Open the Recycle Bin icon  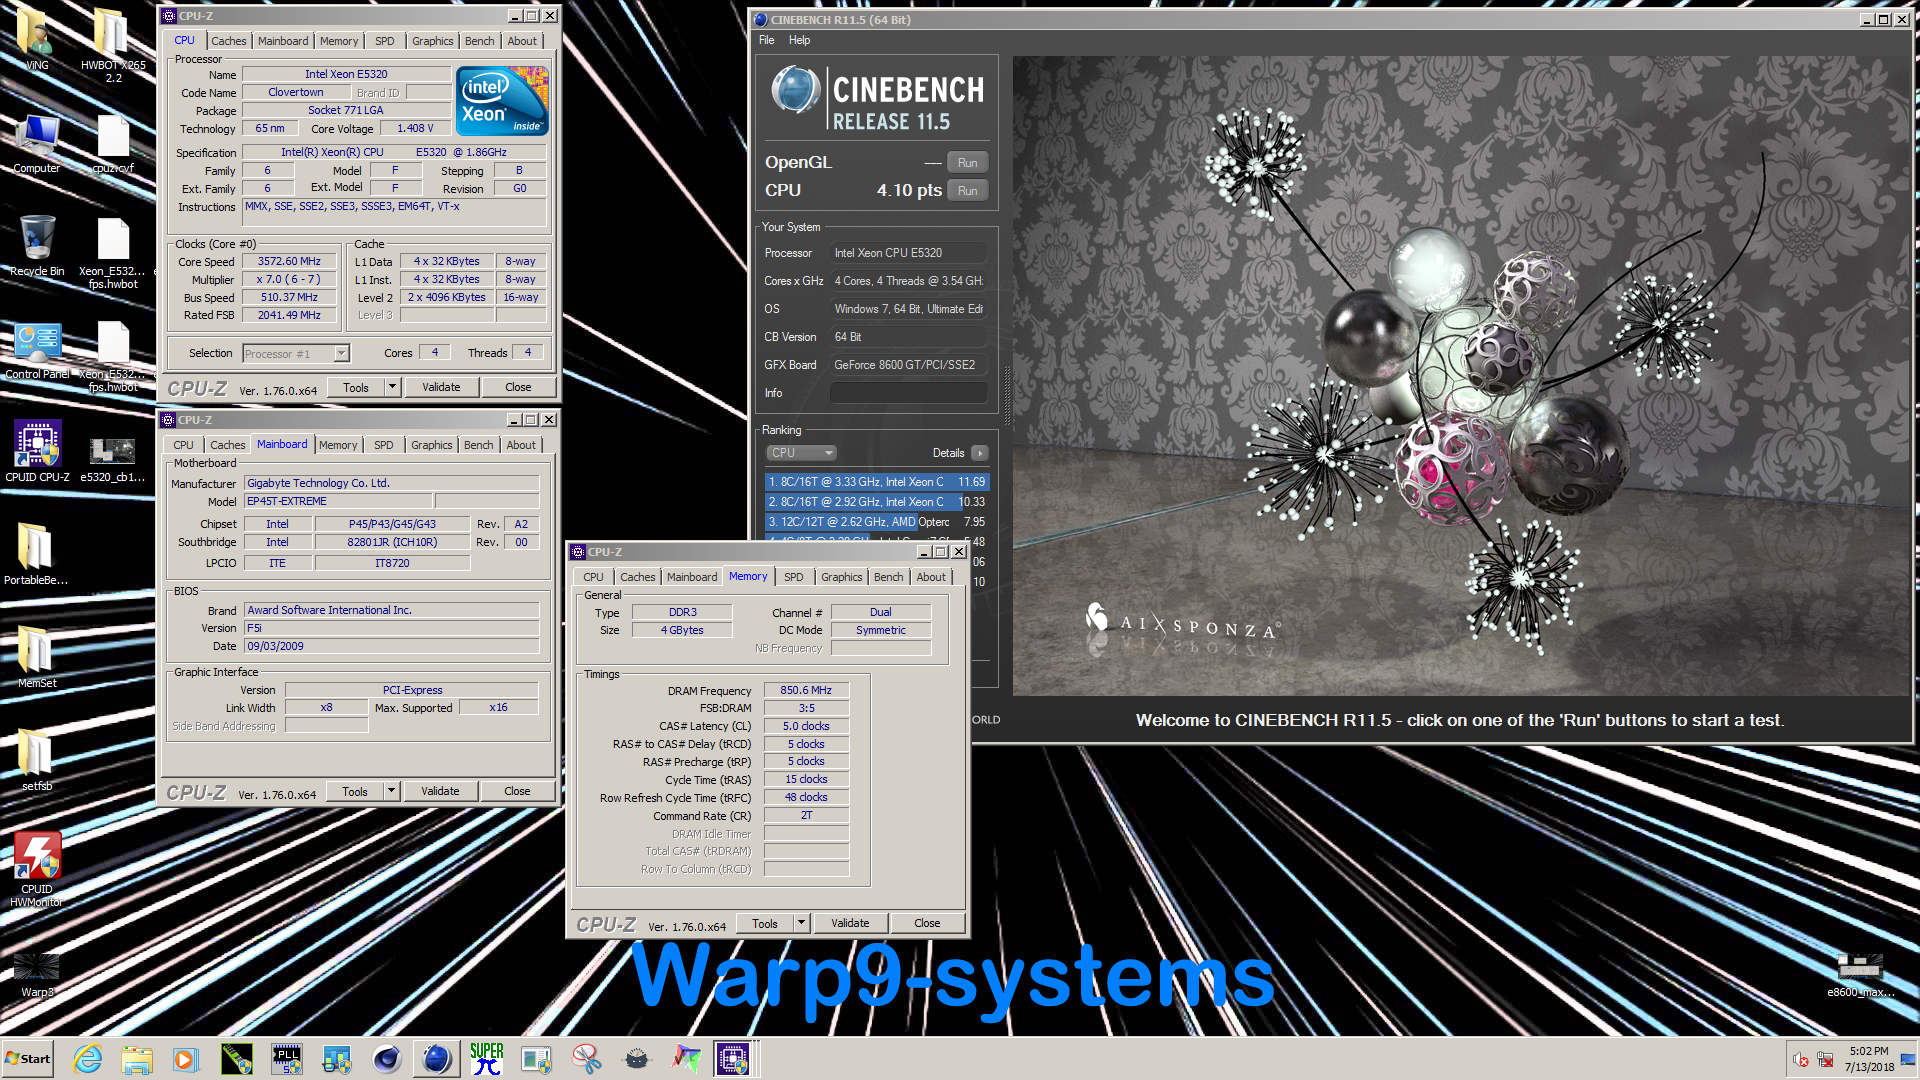coord(37,246)
